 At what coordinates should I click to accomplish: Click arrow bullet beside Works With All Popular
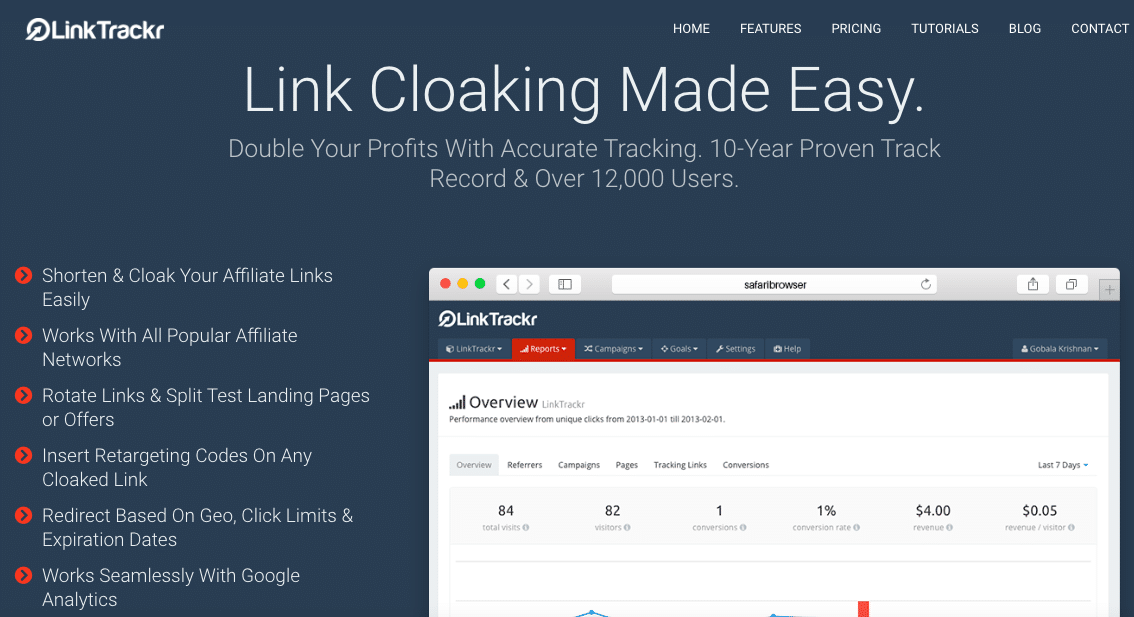pyautogui.click(x=24, y=336)
